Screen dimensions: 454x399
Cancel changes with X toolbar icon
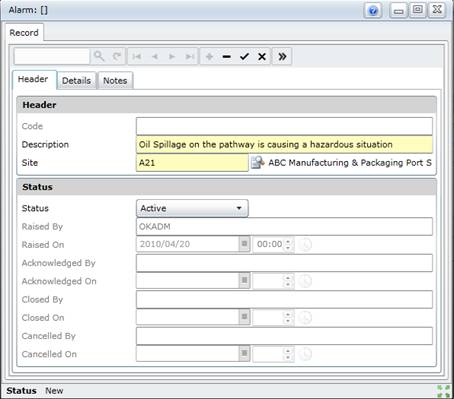coord(262,56)
